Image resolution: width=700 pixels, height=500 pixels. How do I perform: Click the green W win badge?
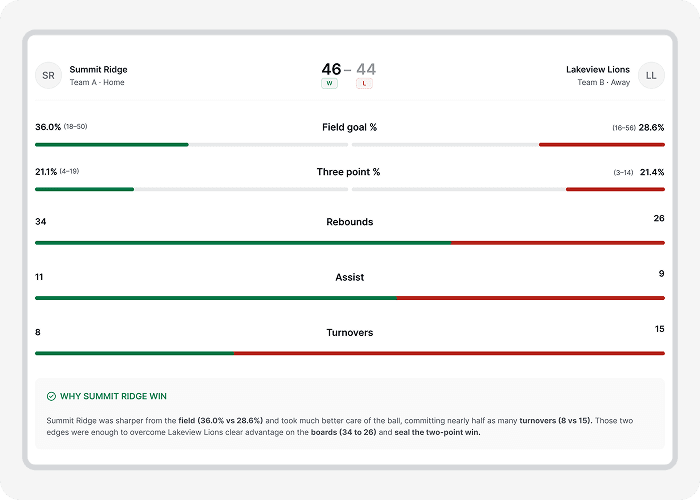click(329, 84)
